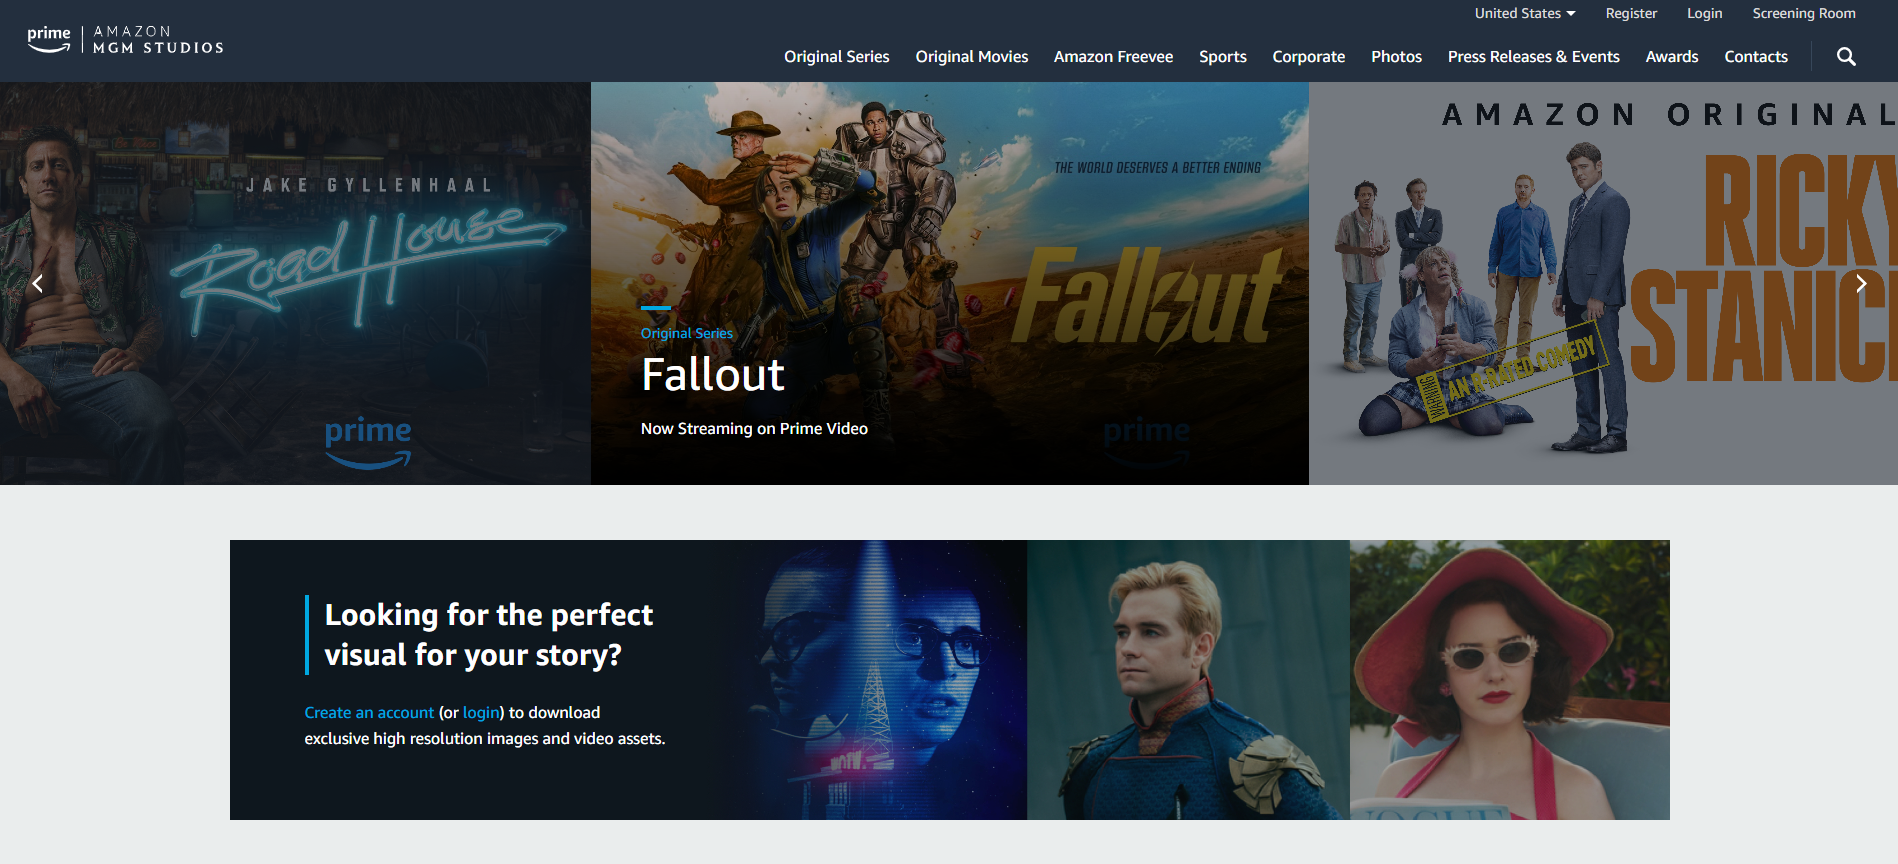Open the Original Movies menu
This screenshot has width=1898, height=864.
(x=971, y=57)
